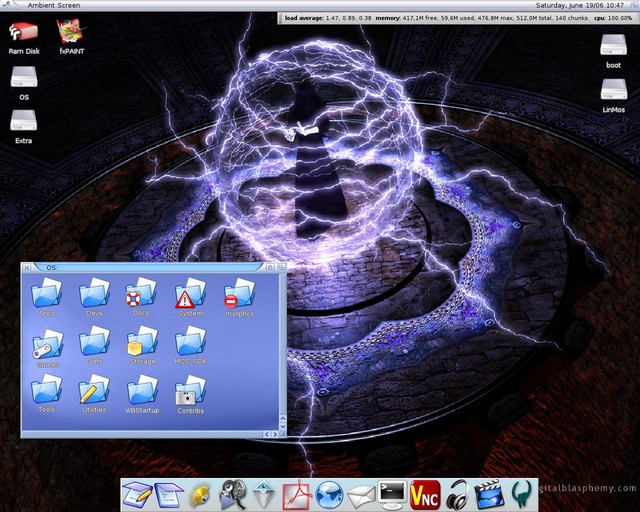This screenshot has width=640, height=512.
Task: Select the boot drive icon
Action: coord(613,50)
